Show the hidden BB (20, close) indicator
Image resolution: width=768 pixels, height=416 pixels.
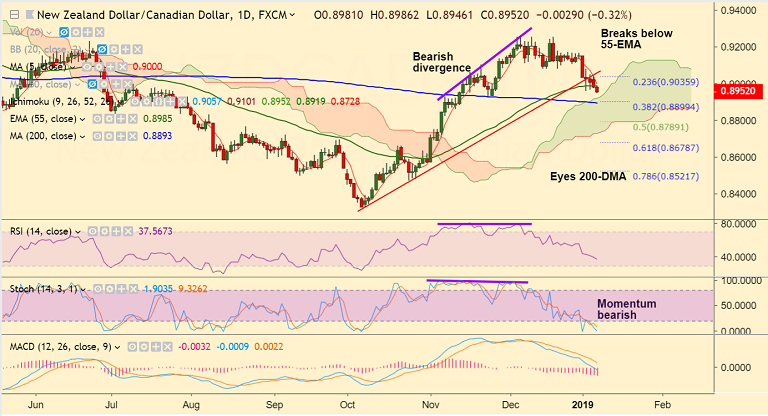[102, 49]
